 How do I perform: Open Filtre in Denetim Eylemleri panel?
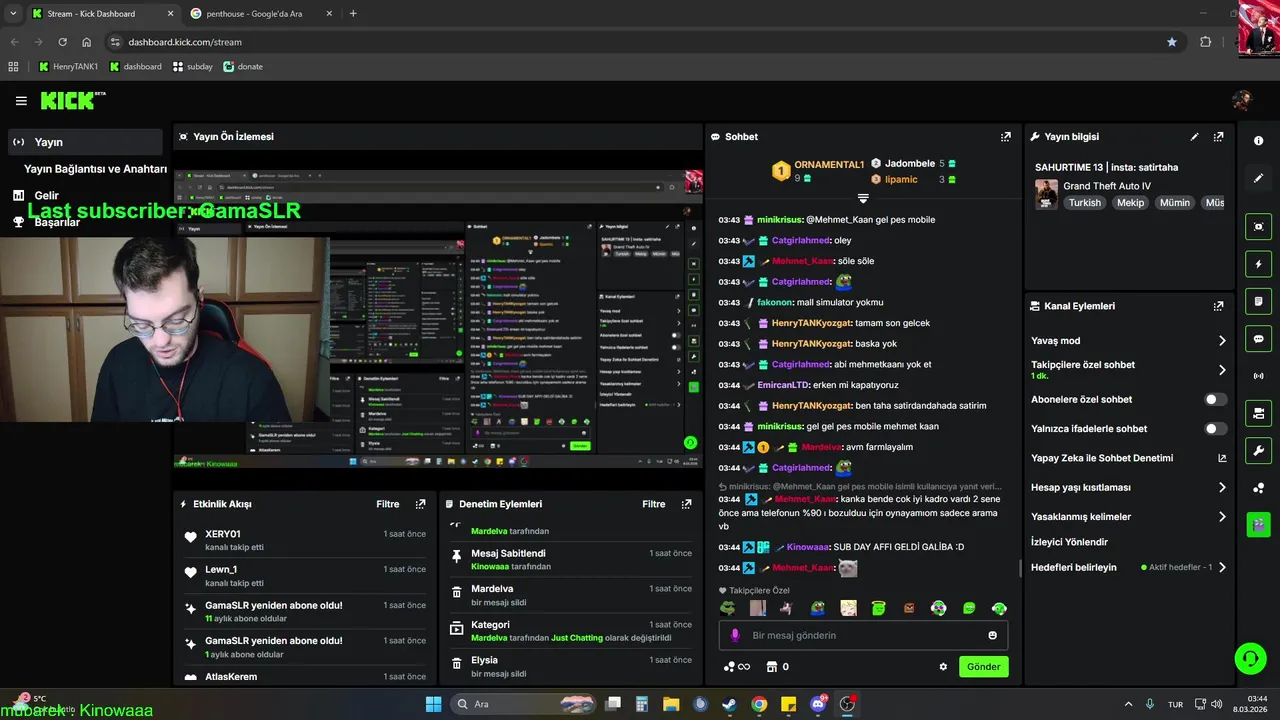click(654, 504)
